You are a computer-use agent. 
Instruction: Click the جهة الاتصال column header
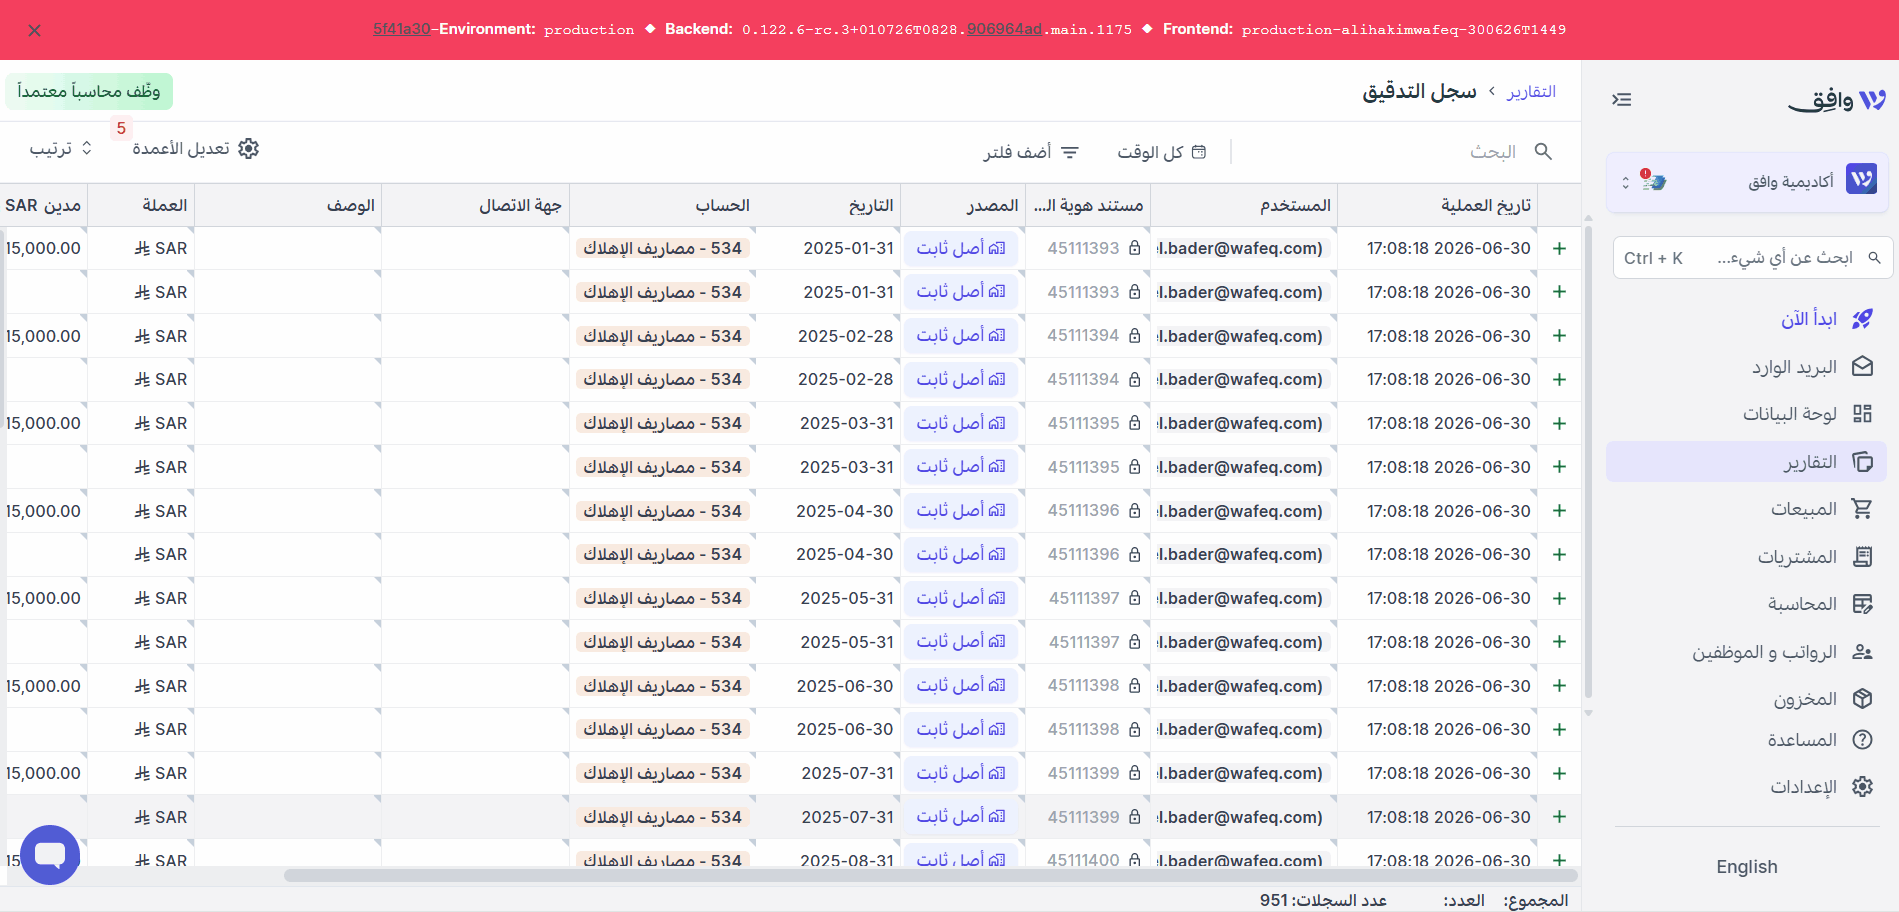coord(476,205)
